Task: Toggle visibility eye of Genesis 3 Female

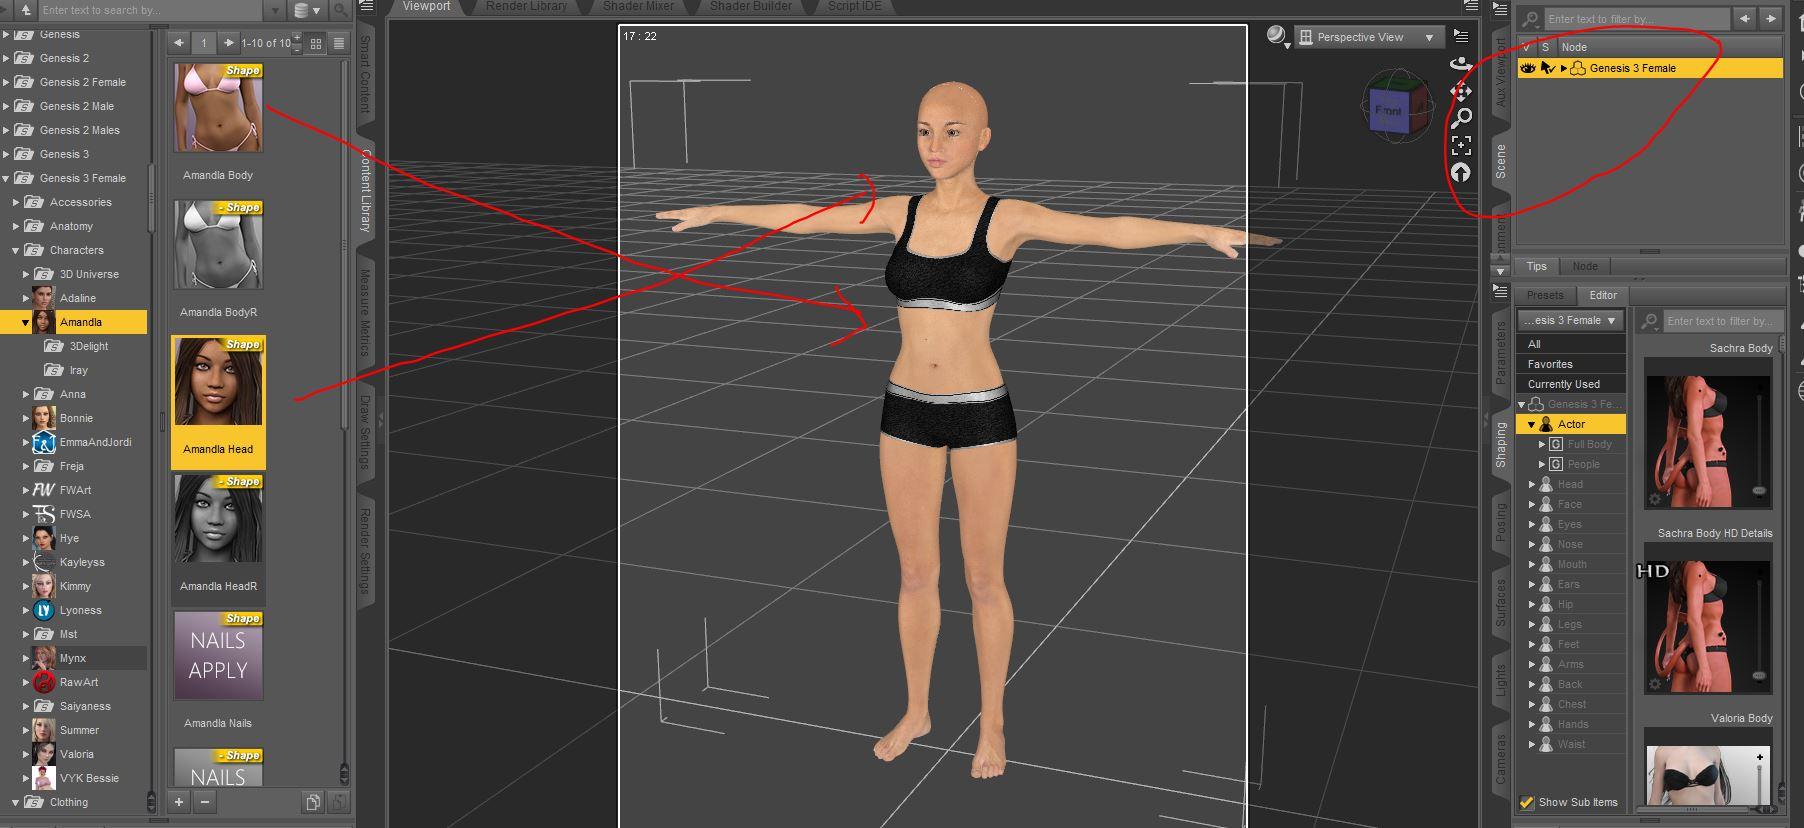Action: tap(1527, 68)
